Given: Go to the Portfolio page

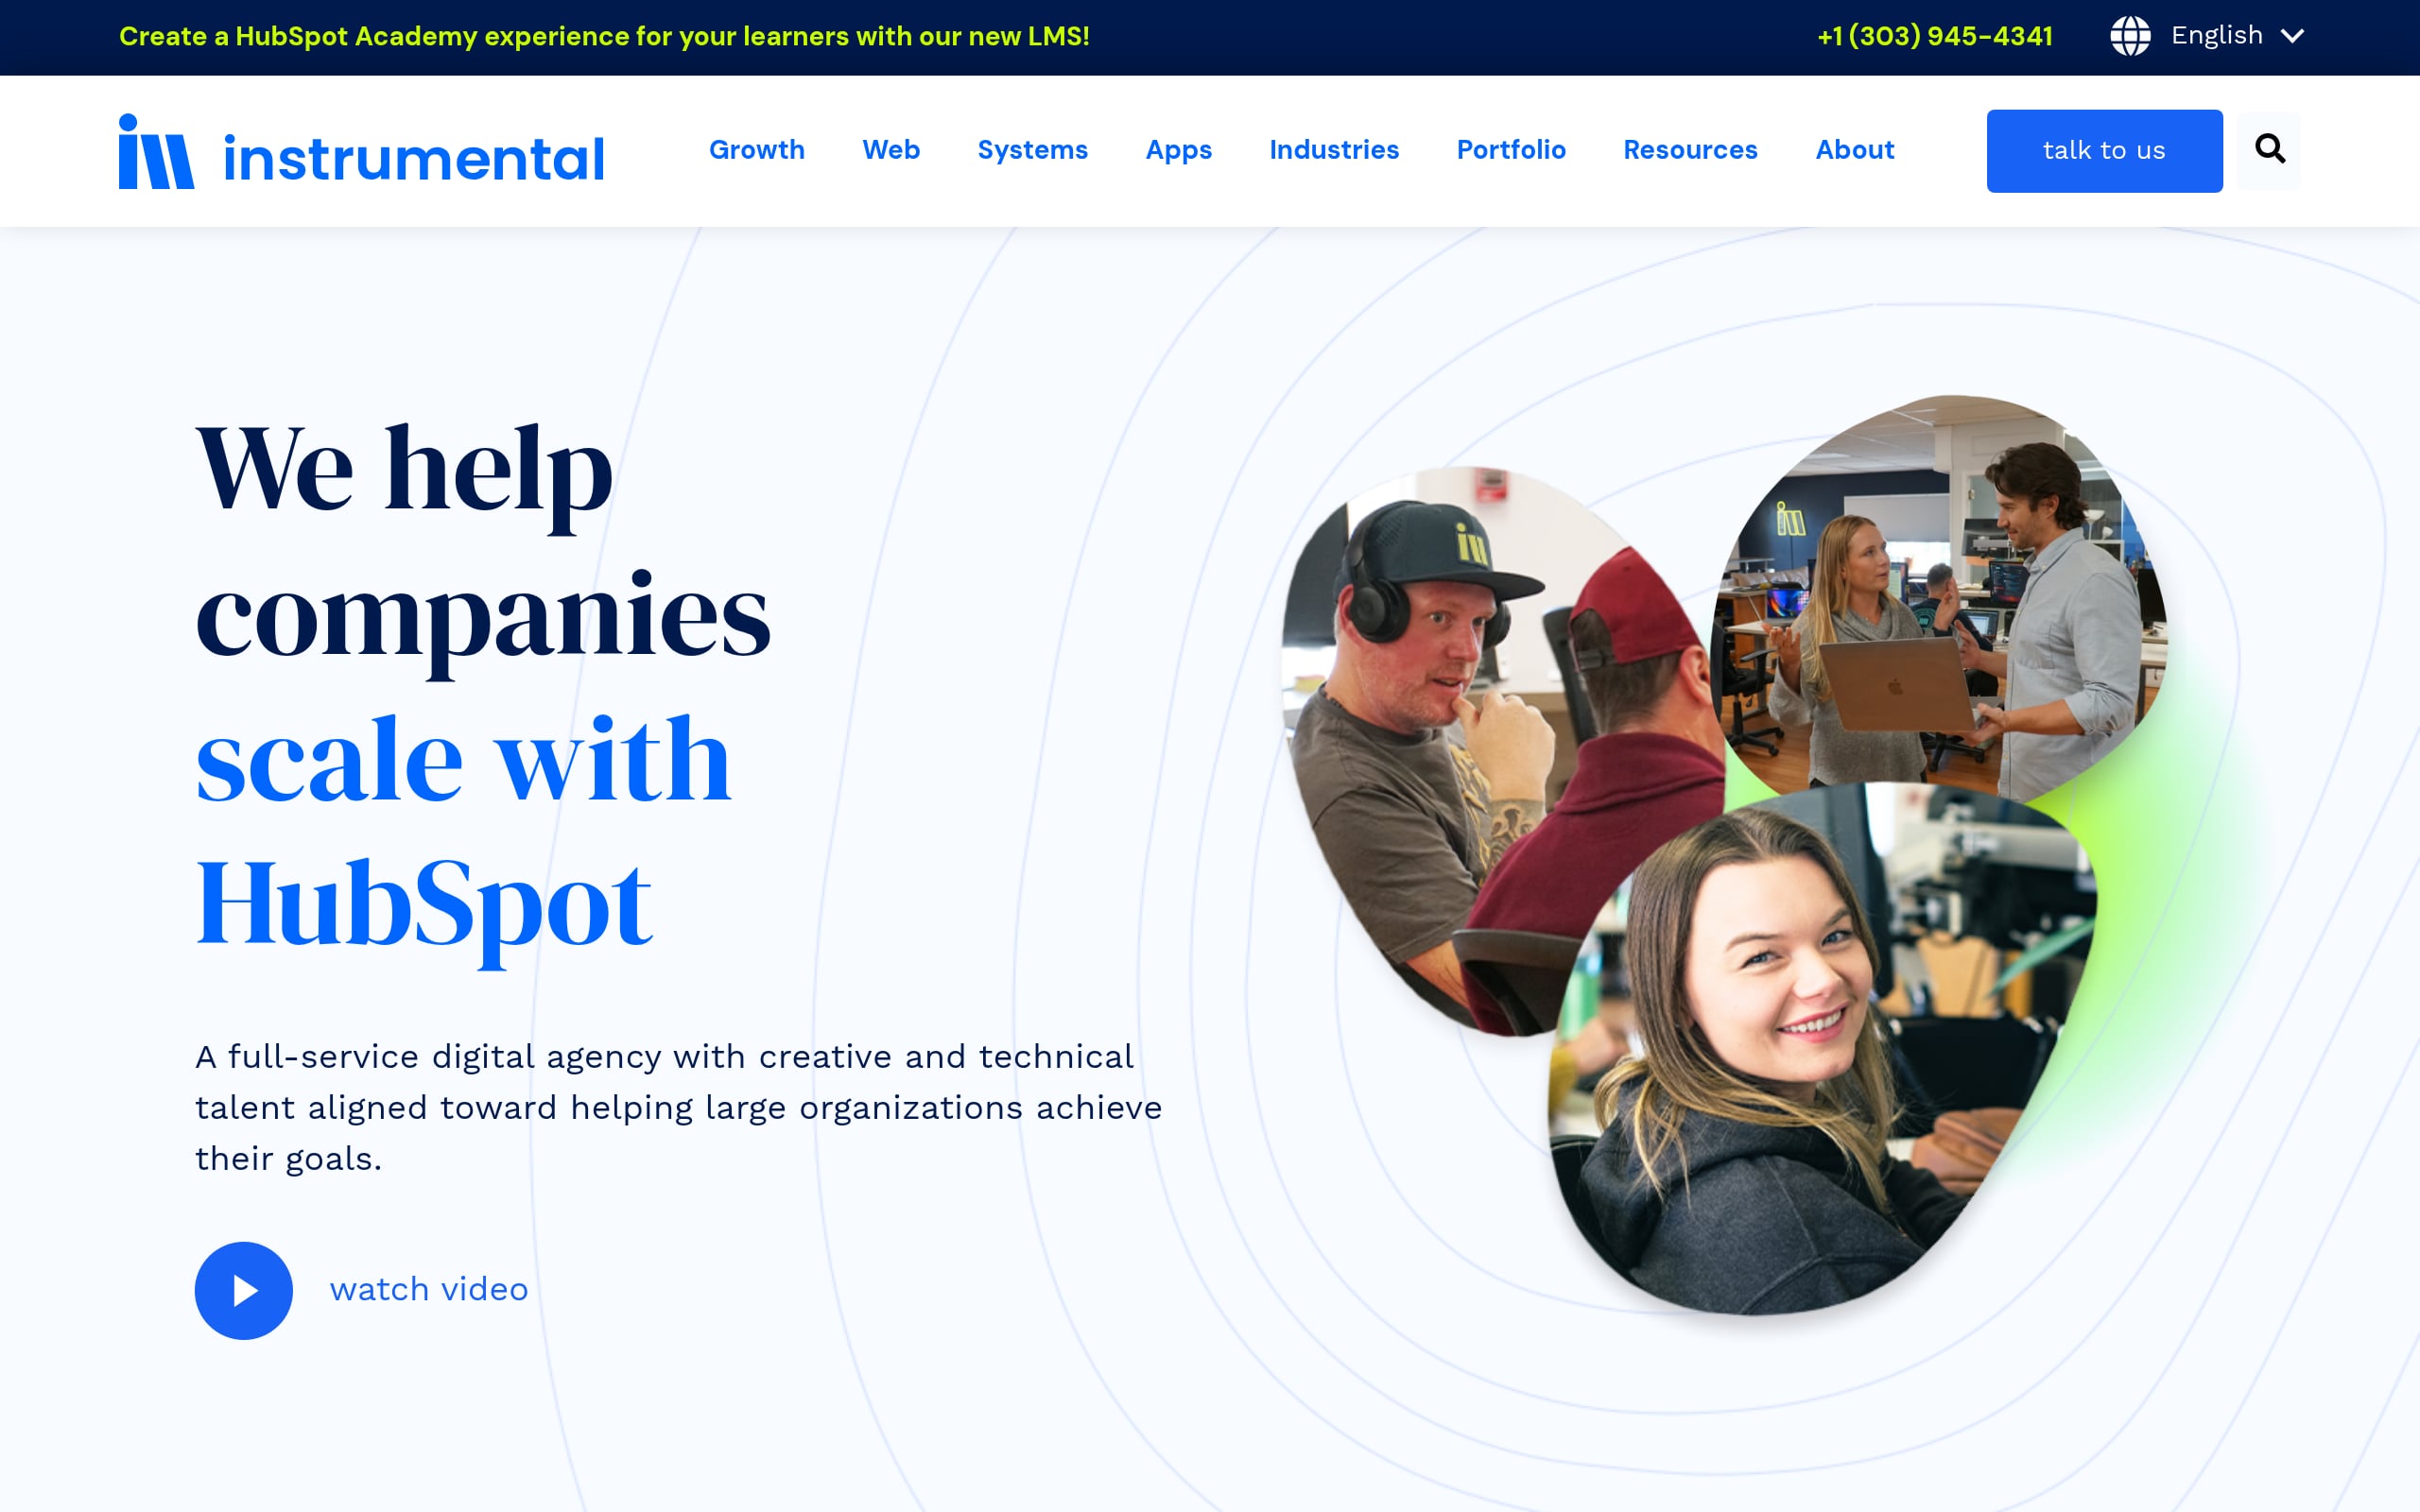Looking at the screenshot, I should [1511, 150].
